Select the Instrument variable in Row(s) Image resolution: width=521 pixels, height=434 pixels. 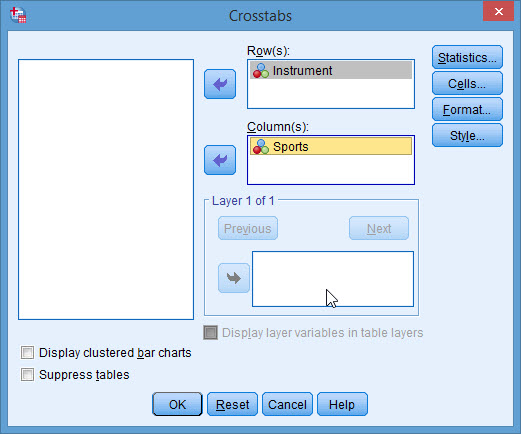click(x=331, y=70)
